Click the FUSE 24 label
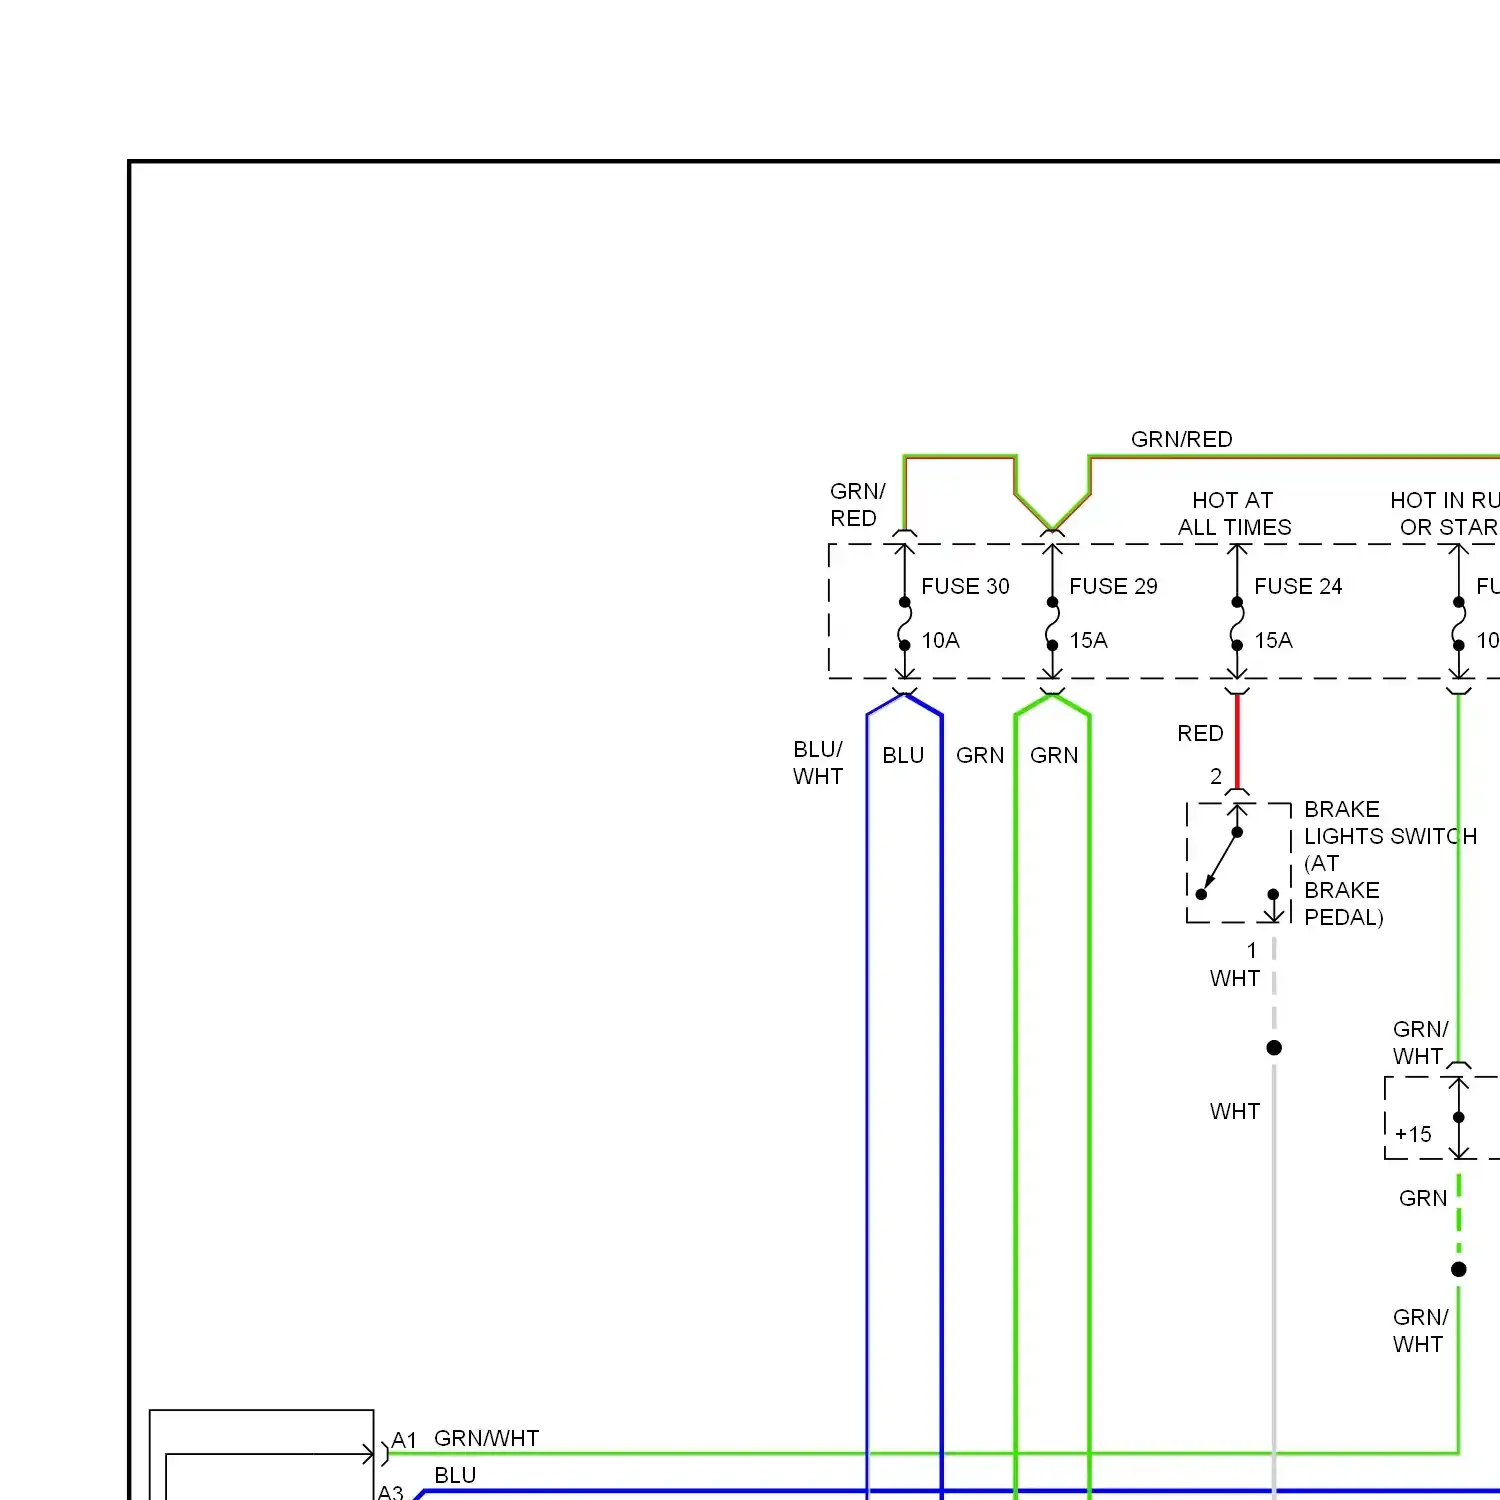 coord(1298,586)
